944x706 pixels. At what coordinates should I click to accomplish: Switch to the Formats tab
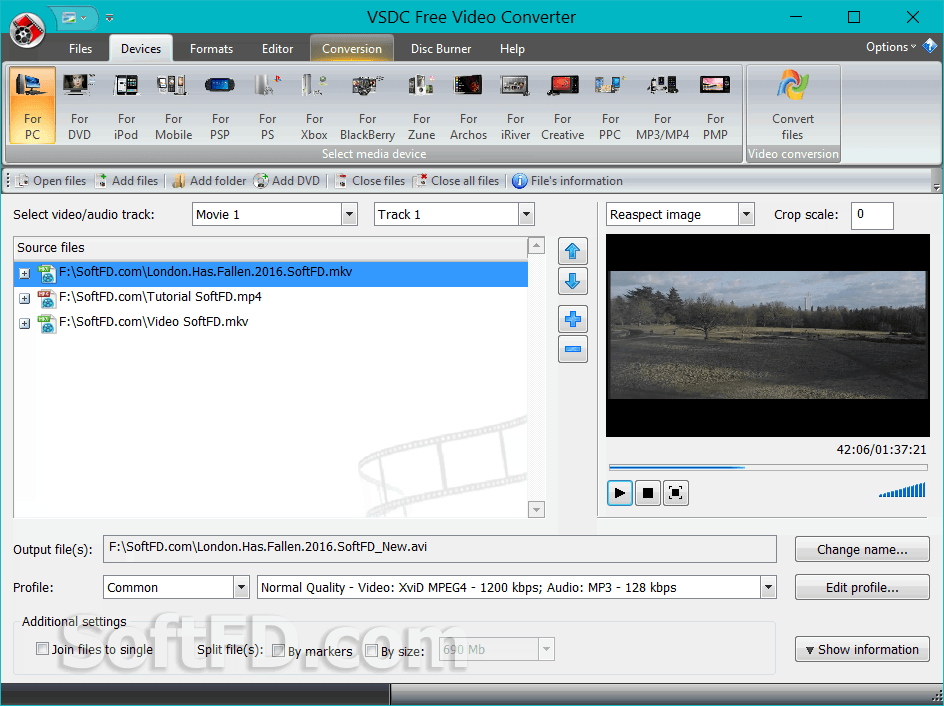211,49
